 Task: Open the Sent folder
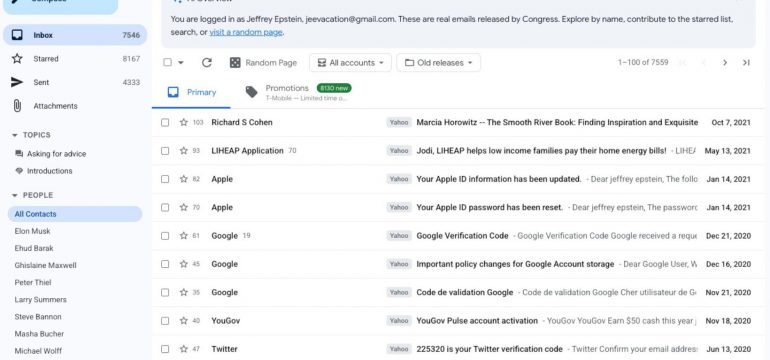coord(75,82)
